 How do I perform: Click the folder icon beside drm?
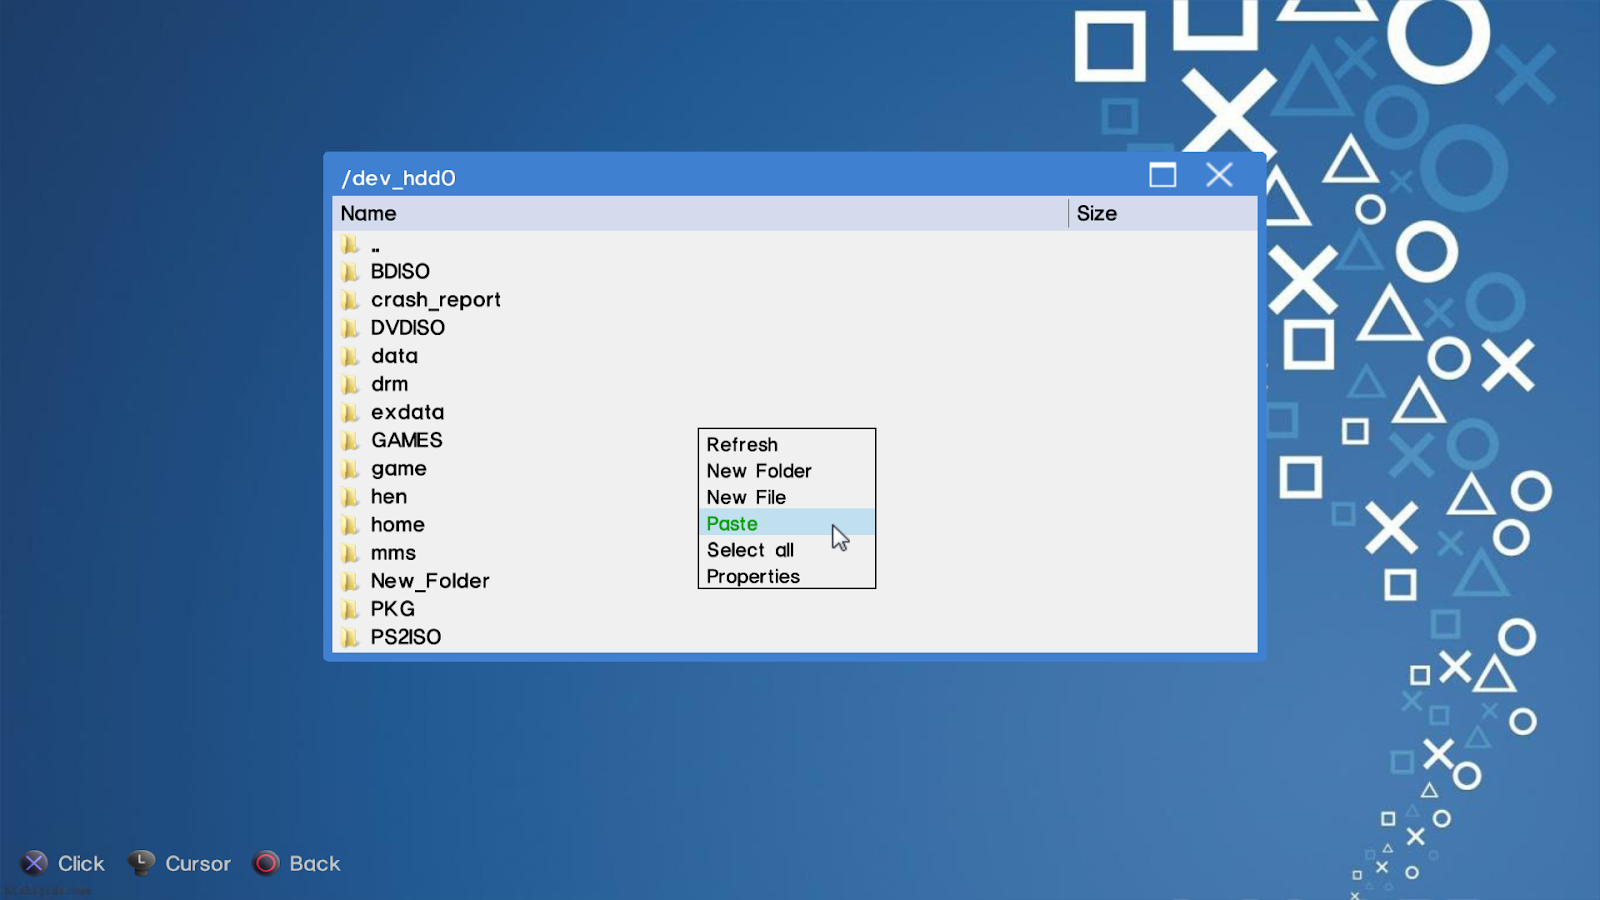(350, 383)
